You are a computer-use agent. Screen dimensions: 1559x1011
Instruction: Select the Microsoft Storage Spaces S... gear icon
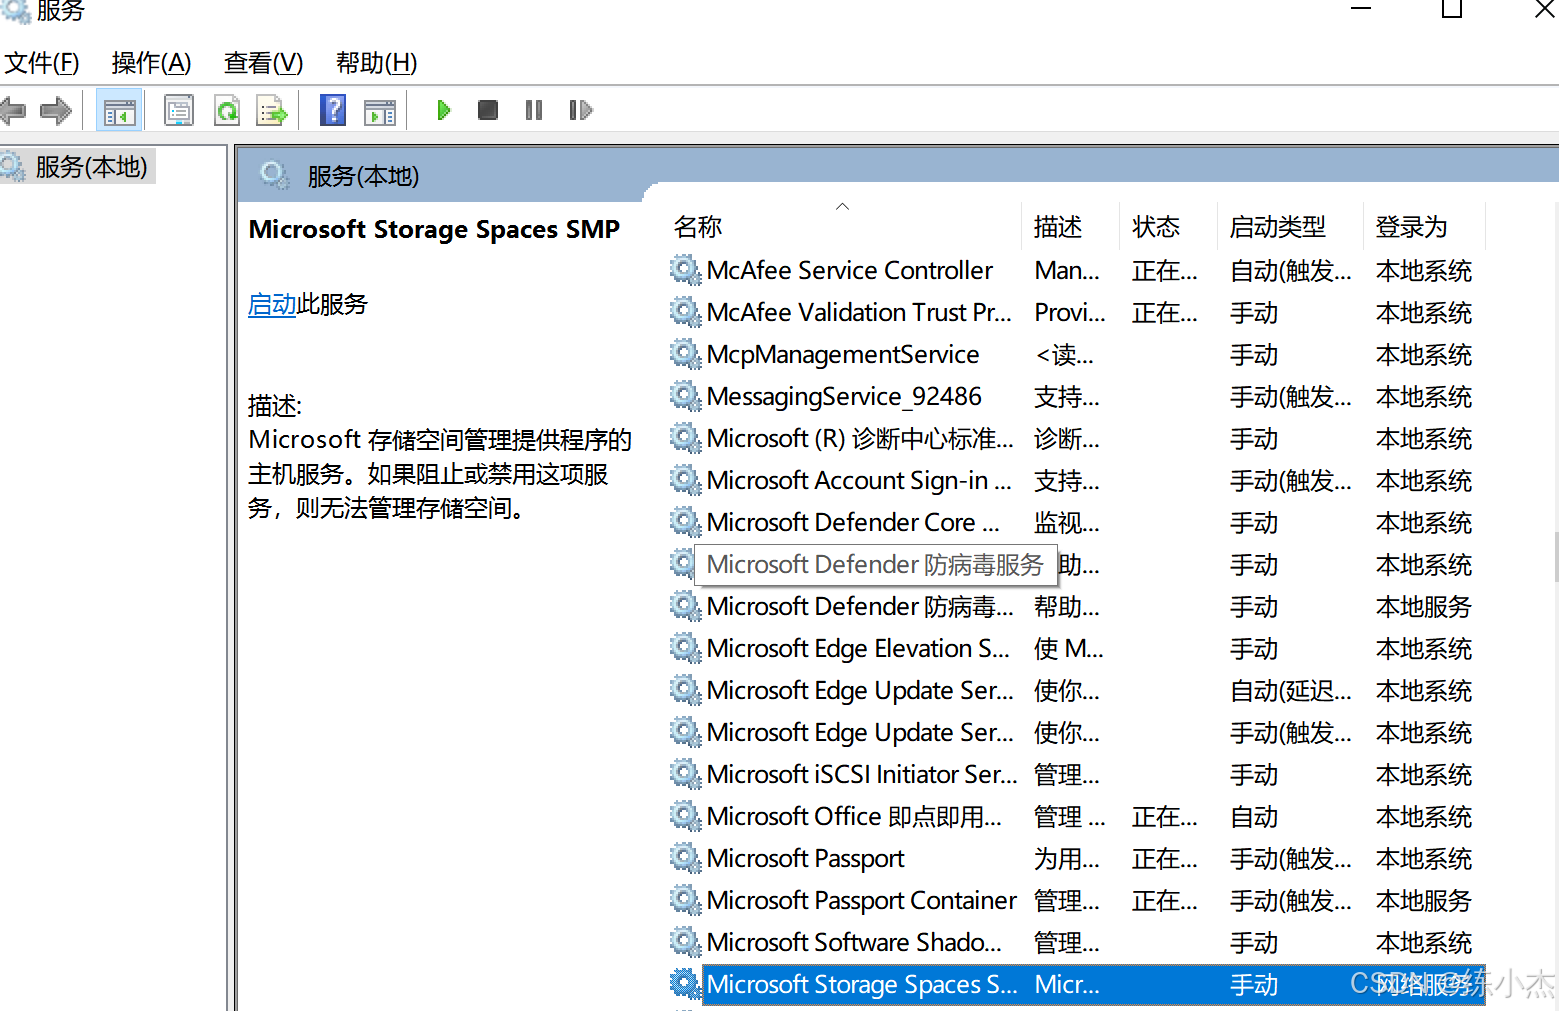click(x=685, y=984)
